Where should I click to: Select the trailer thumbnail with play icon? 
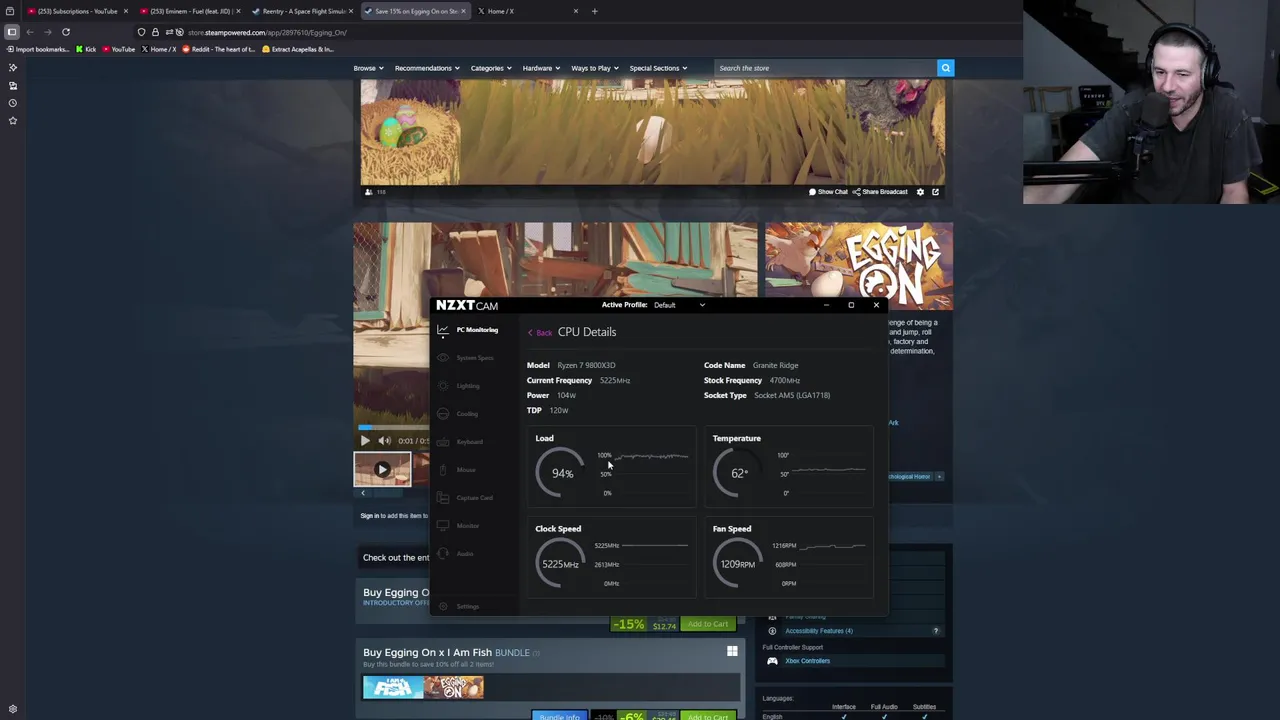tap(382, 469)
